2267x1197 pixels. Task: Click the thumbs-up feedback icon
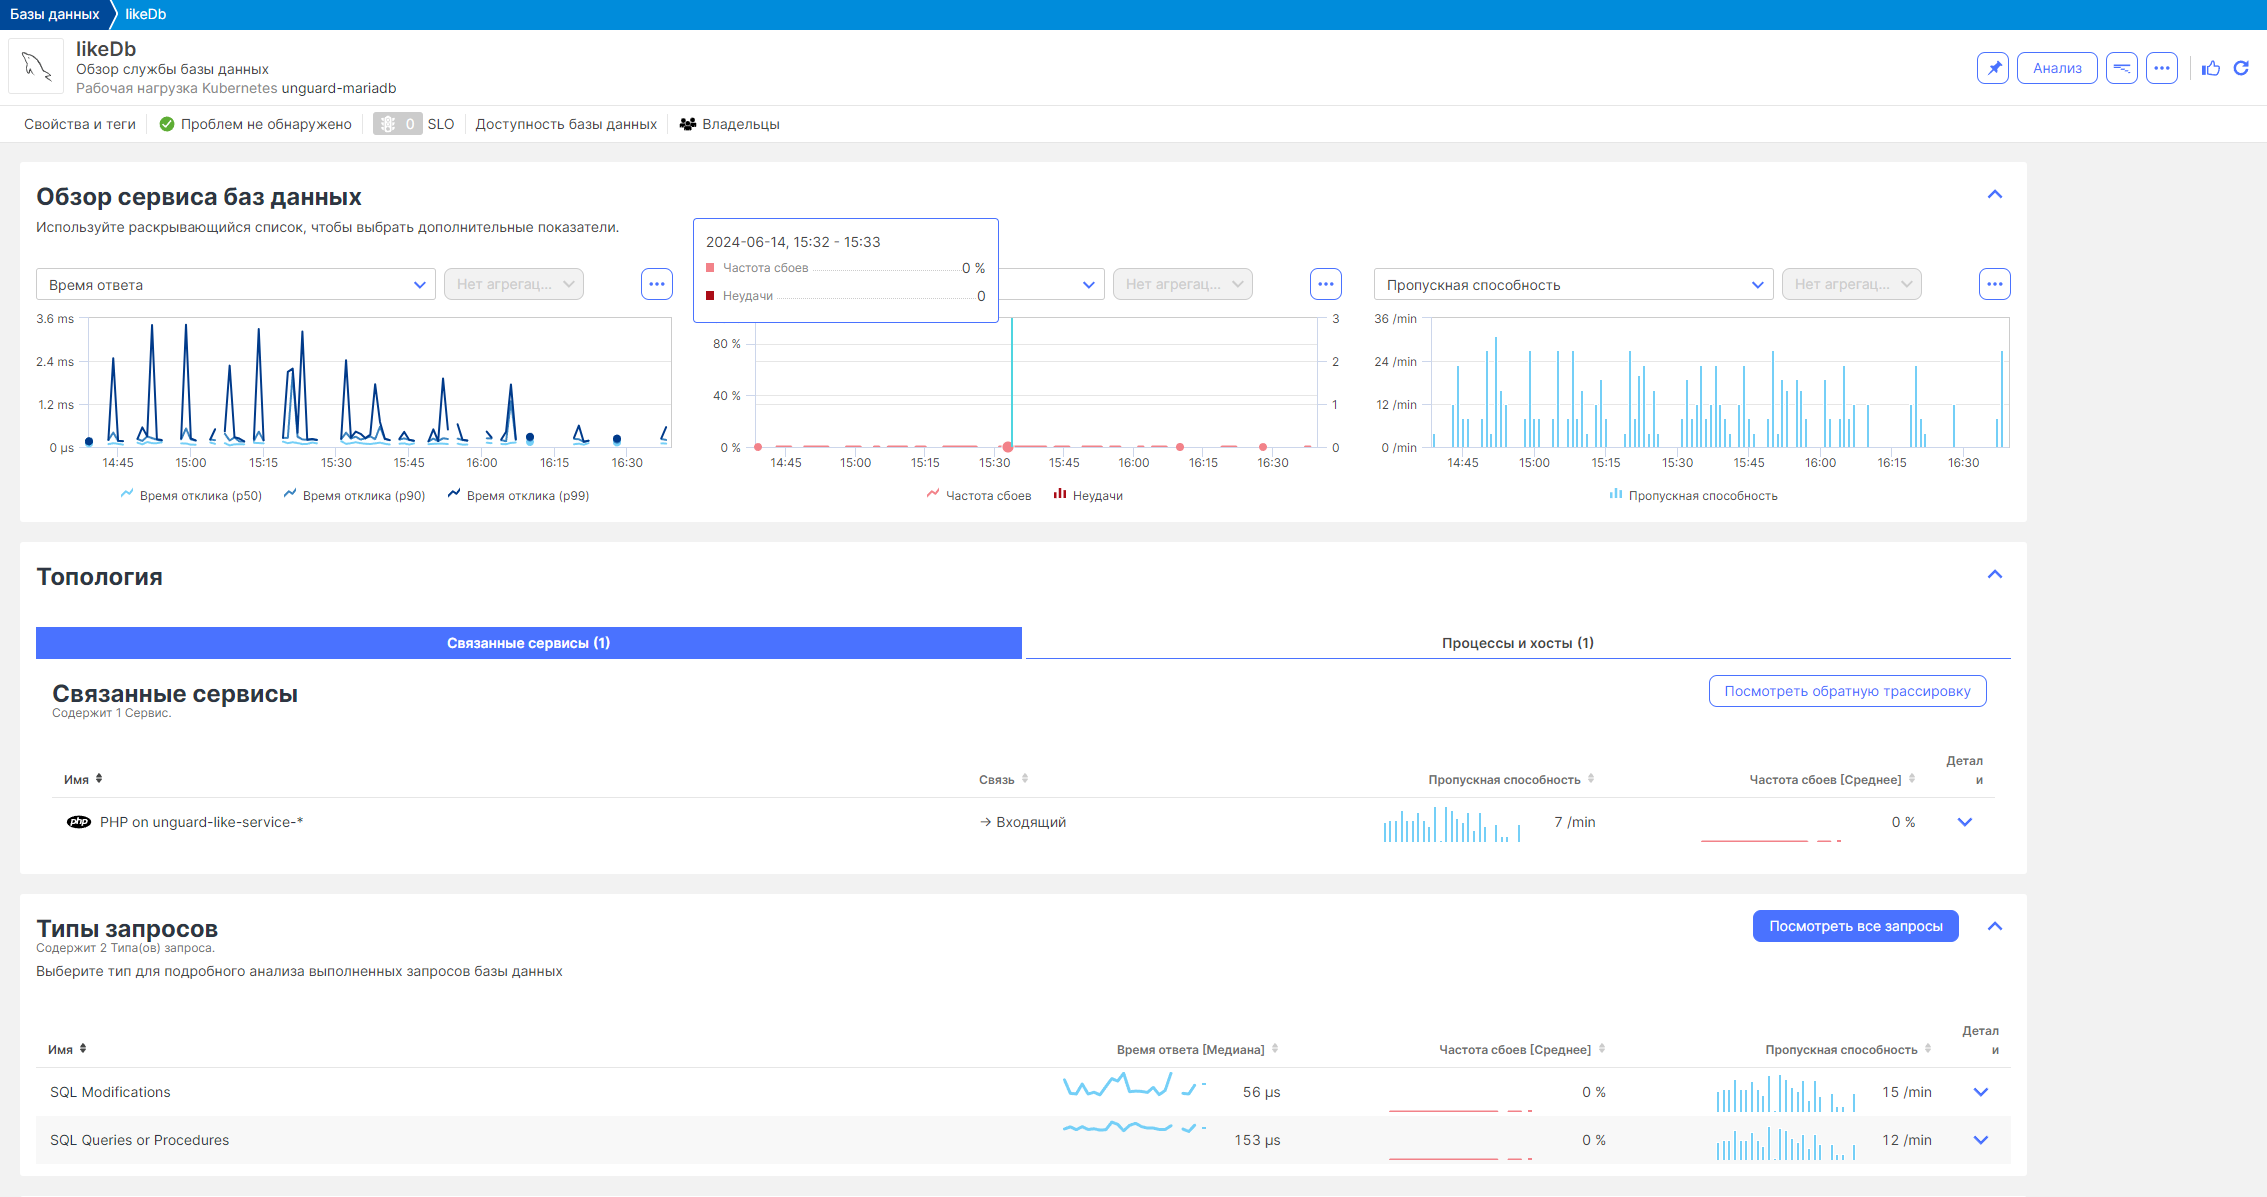point(2211,68)
